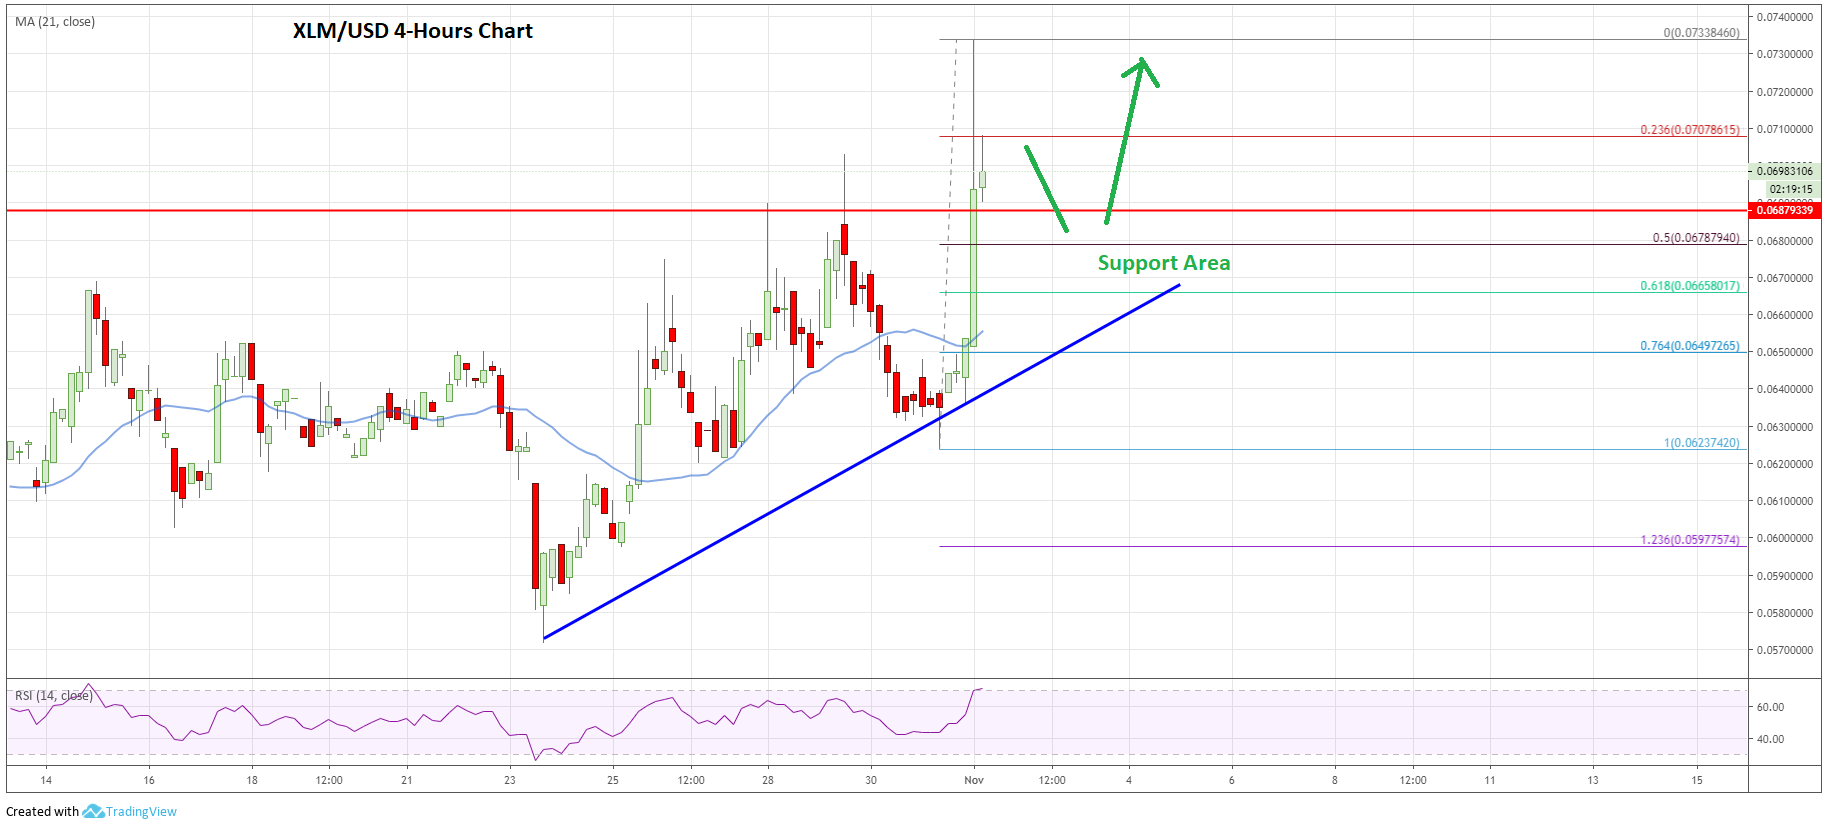Click the time axis label 14

click(x=46, y=780)
